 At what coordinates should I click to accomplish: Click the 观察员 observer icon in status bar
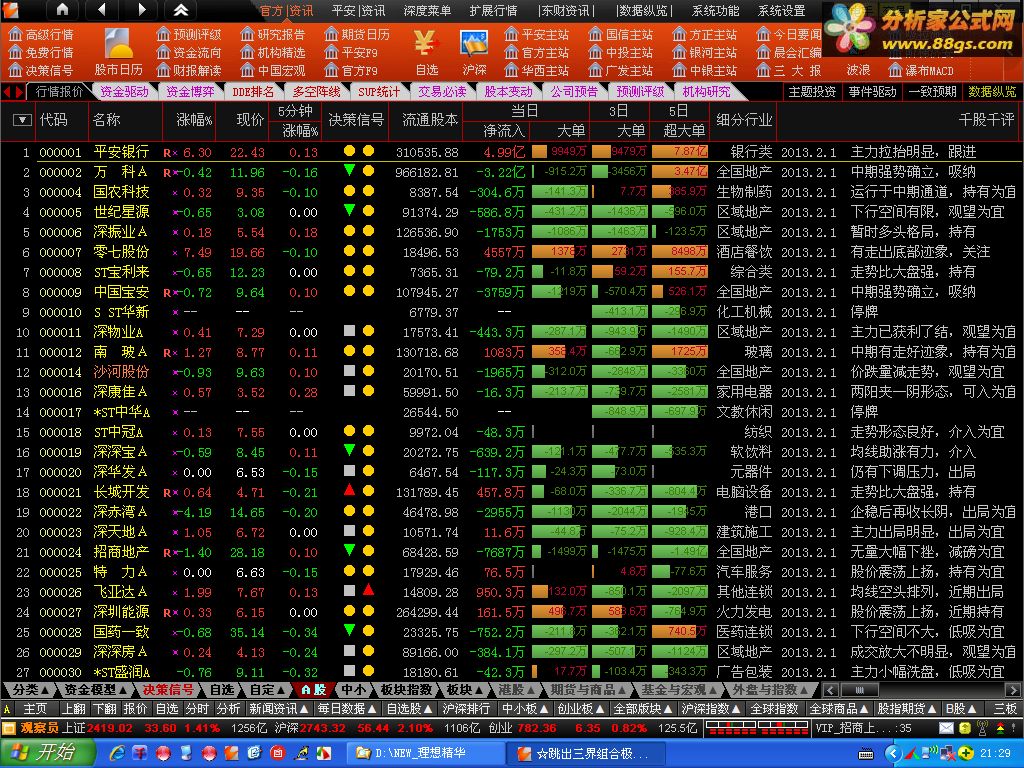(8, 728)
